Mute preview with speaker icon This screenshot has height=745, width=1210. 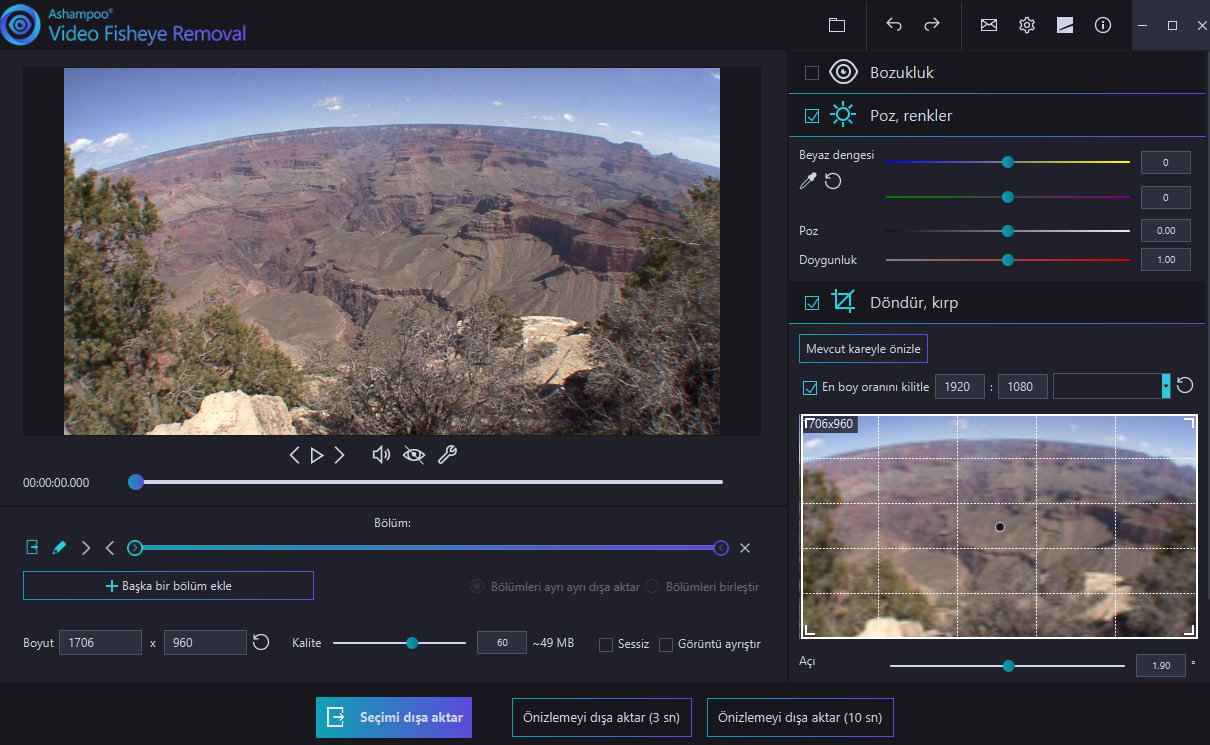click(381, 455)
